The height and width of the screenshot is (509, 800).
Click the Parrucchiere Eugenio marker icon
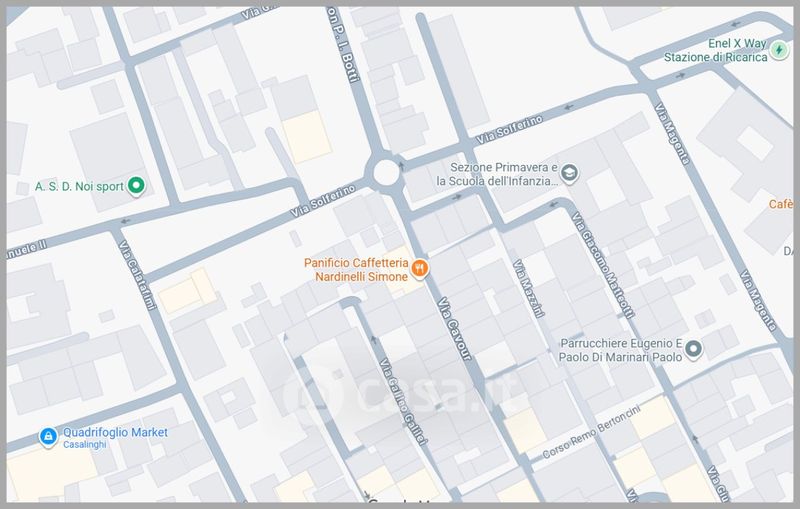695,349
